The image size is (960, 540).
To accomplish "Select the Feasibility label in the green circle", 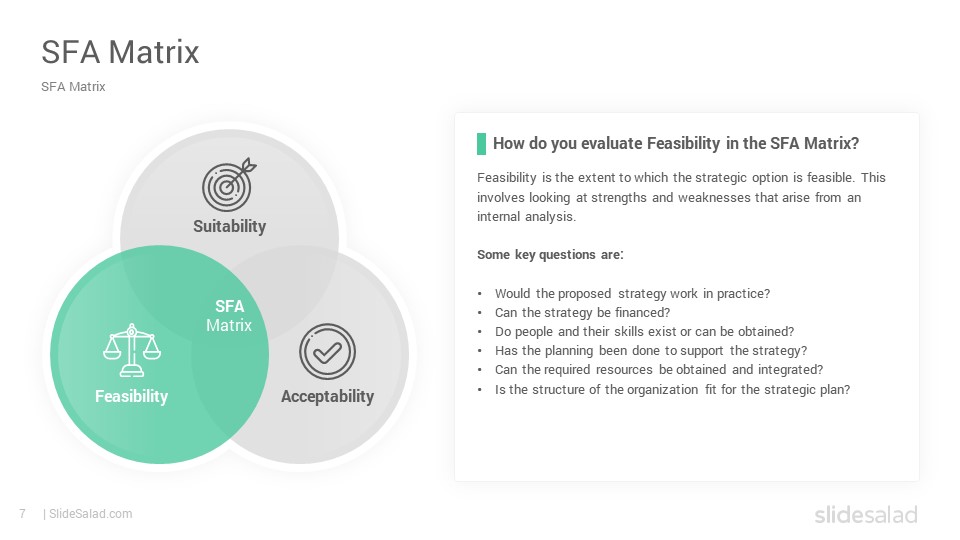I will pos(132,396).
